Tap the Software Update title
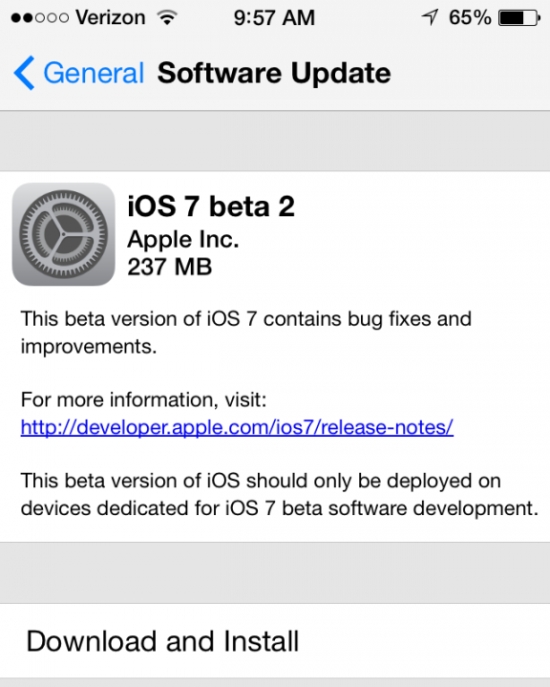Viewport: 550px width, 687px height. pos(274,73)
